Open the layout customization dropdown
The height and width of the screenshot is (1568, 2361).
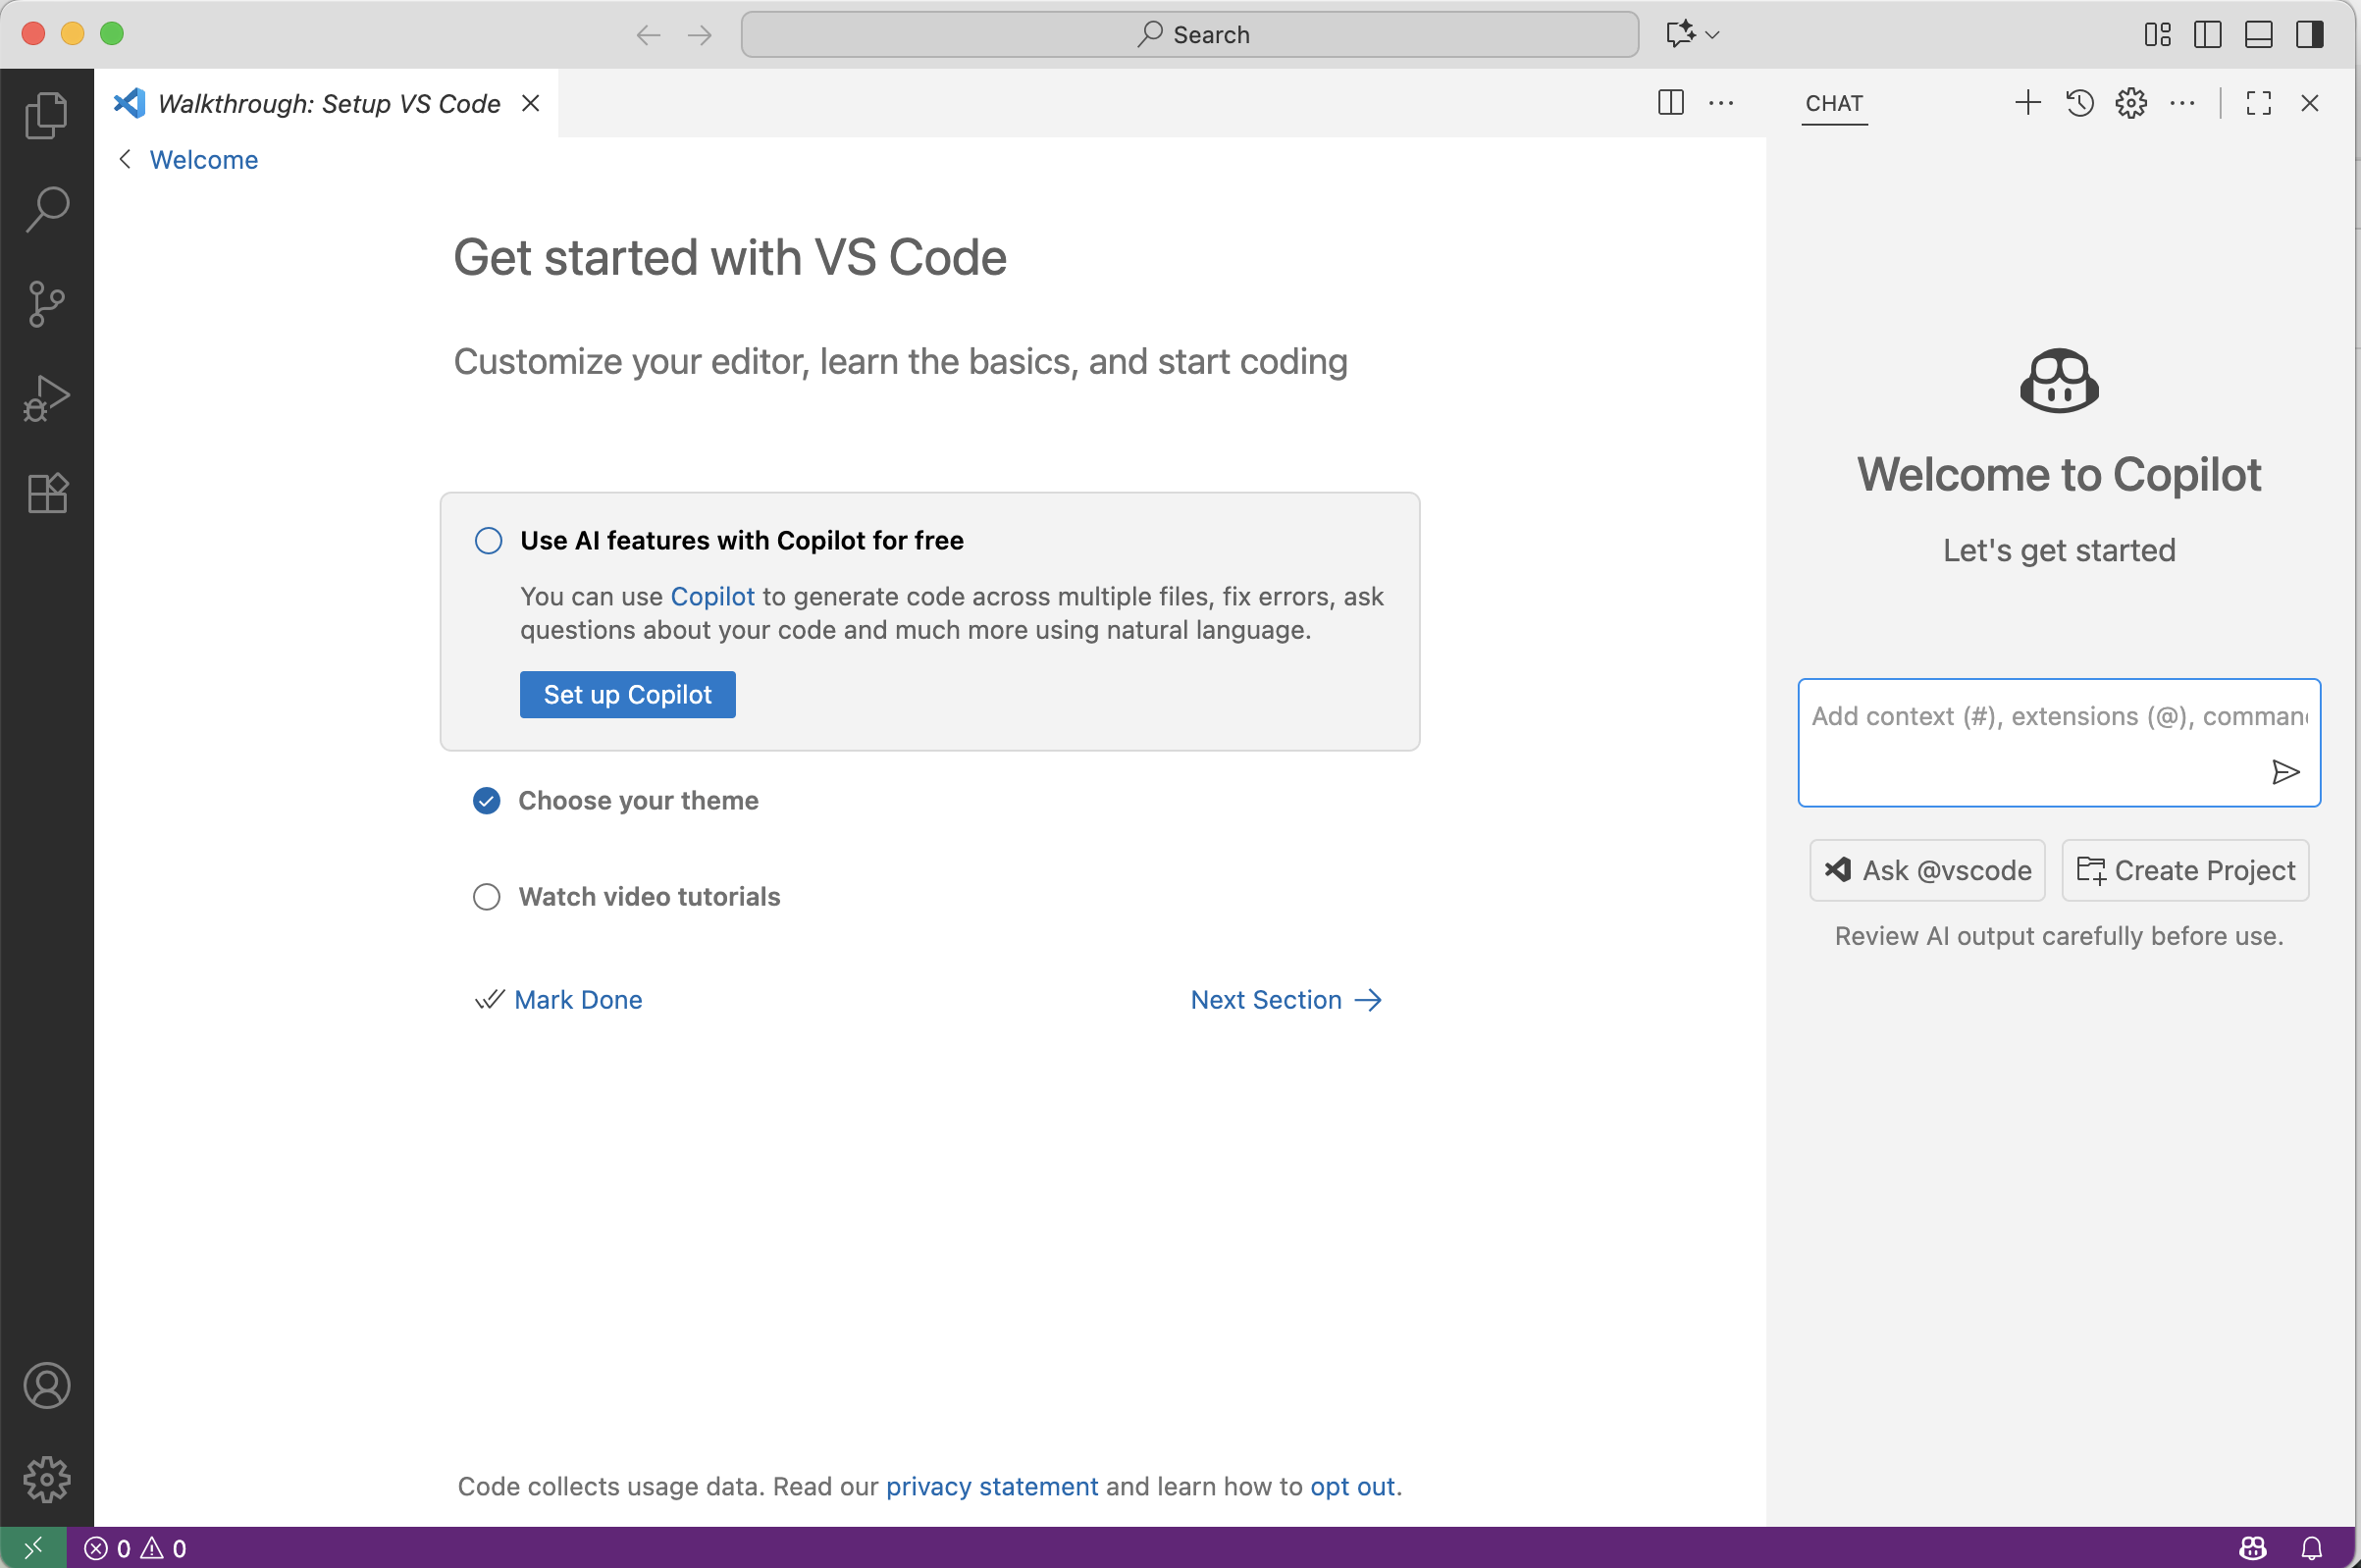tap(2157, 33)
